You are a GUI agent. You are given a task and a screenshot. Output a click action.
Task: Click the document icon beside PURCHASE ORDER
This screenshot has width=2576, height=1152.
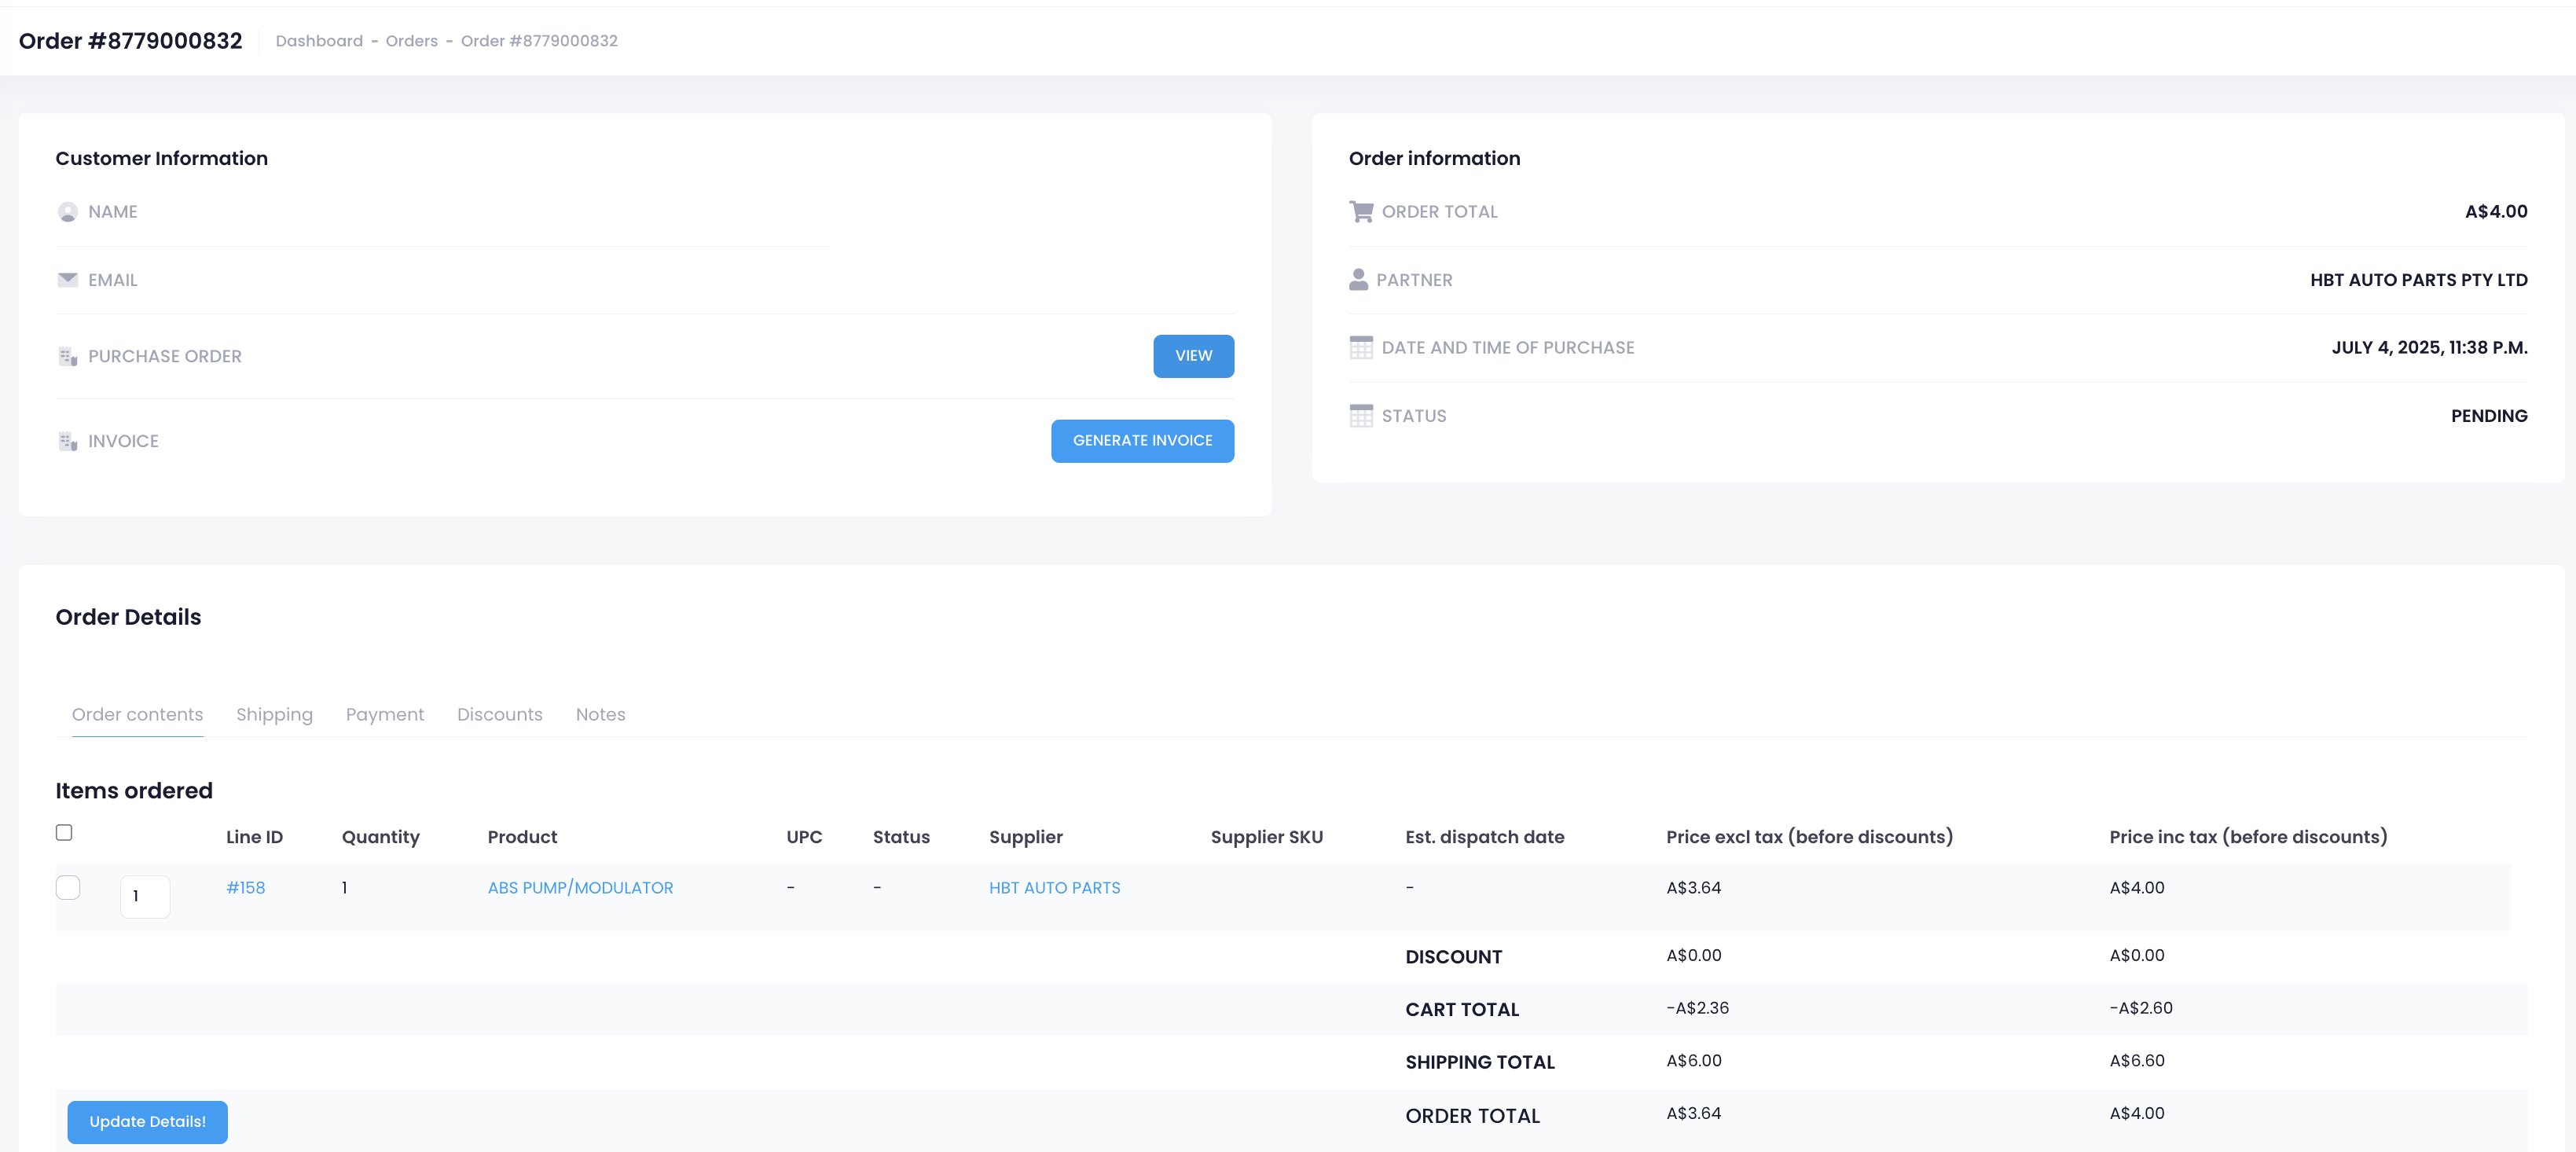(x=67, y=356)
